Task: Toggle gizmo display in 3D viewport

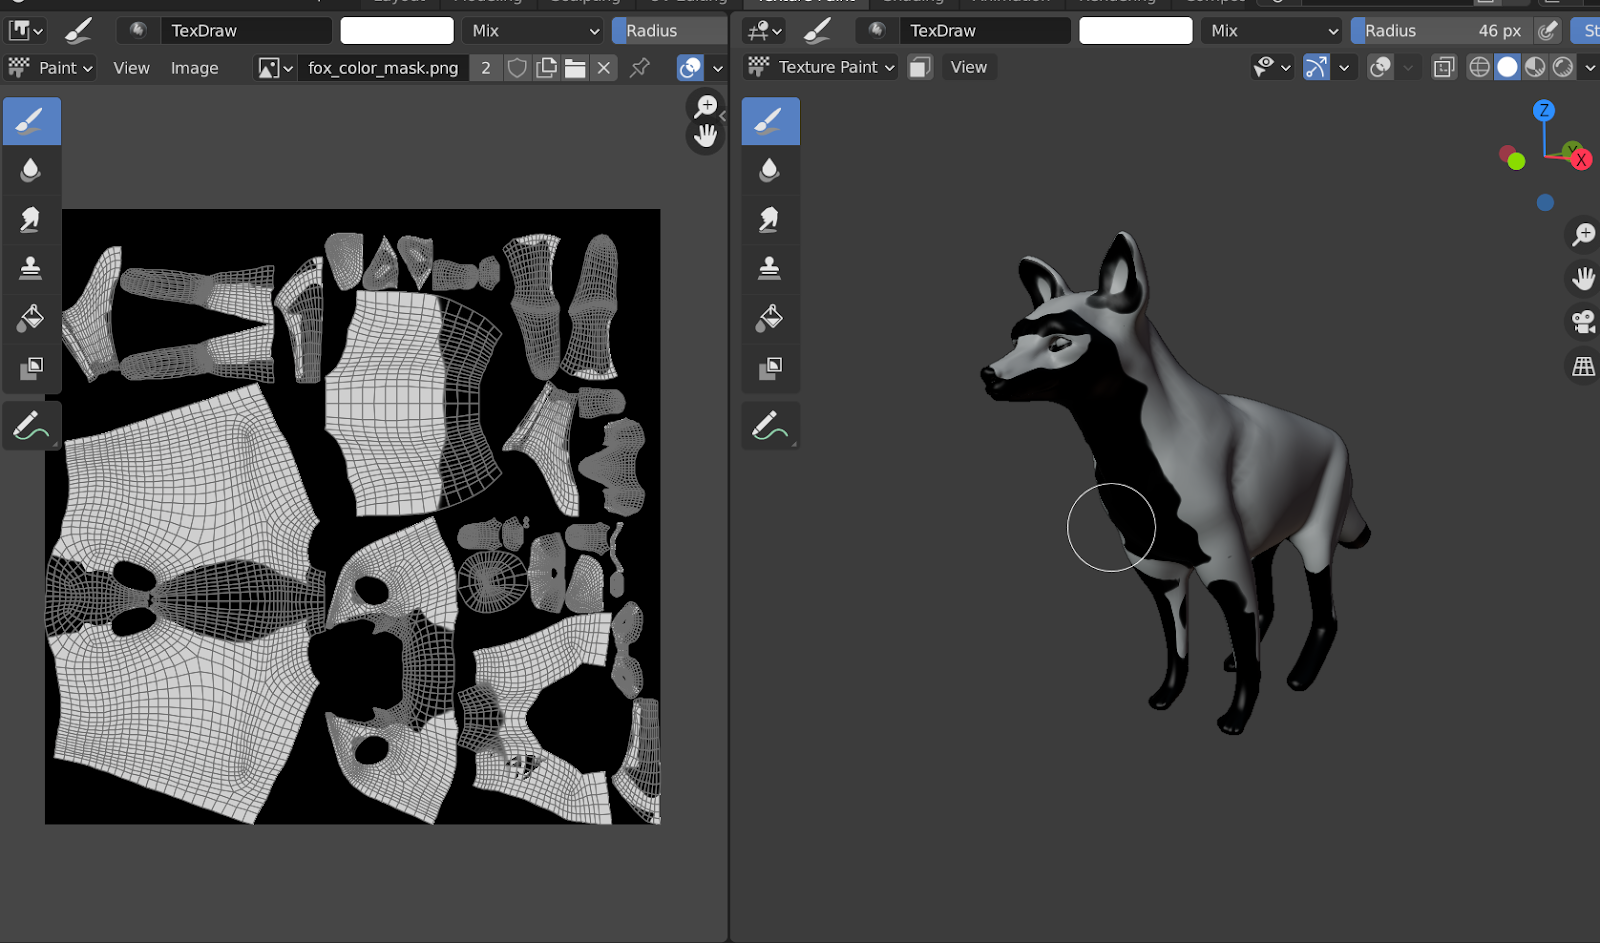Action: 1316,67
